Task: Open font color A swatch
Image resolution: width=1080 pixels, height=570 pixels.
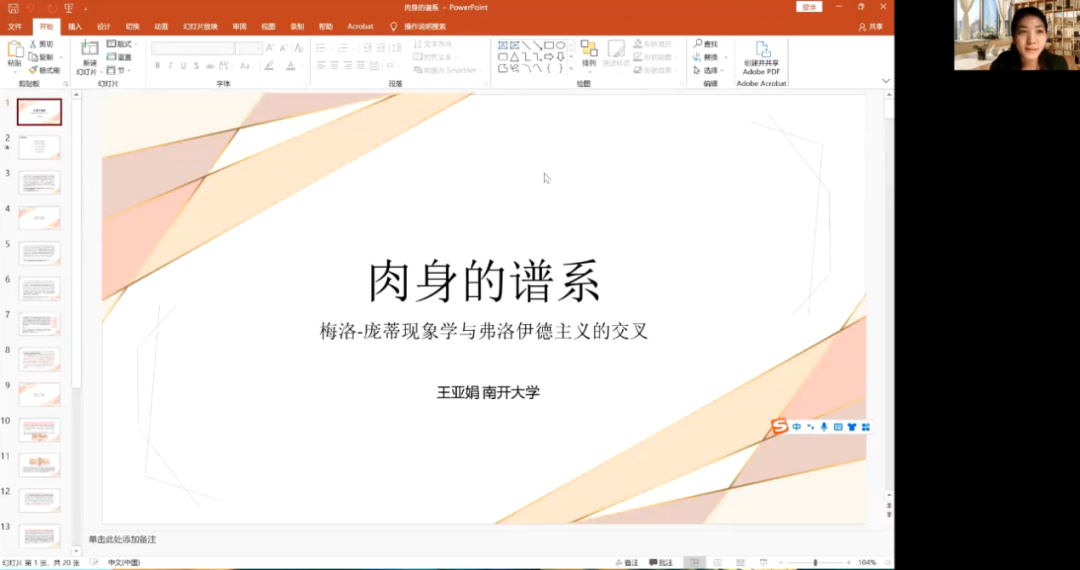Action: [x=291, y=65]
